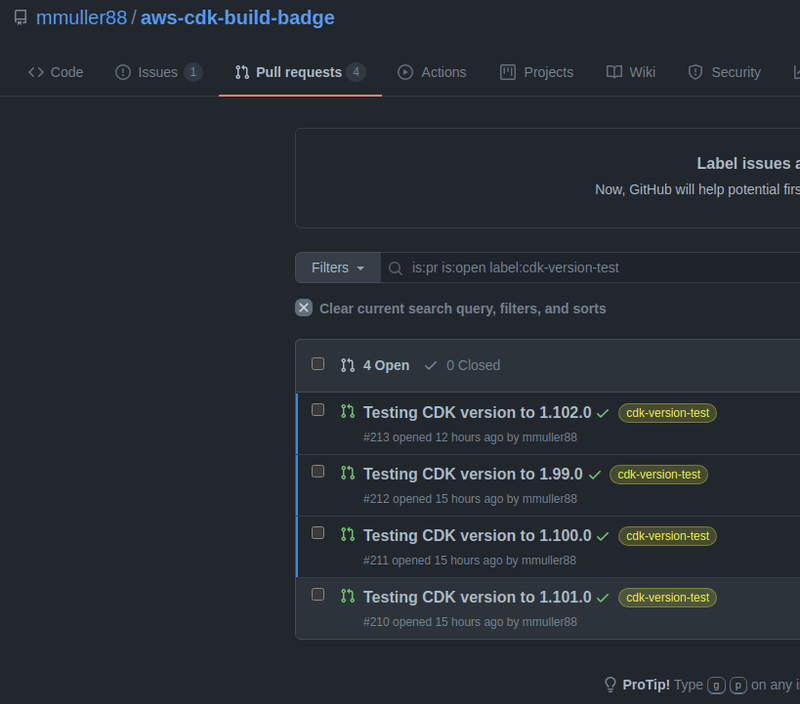Select checkbox for PR #211 version 1.100.0
800x704 pixels.
(318, 533)
